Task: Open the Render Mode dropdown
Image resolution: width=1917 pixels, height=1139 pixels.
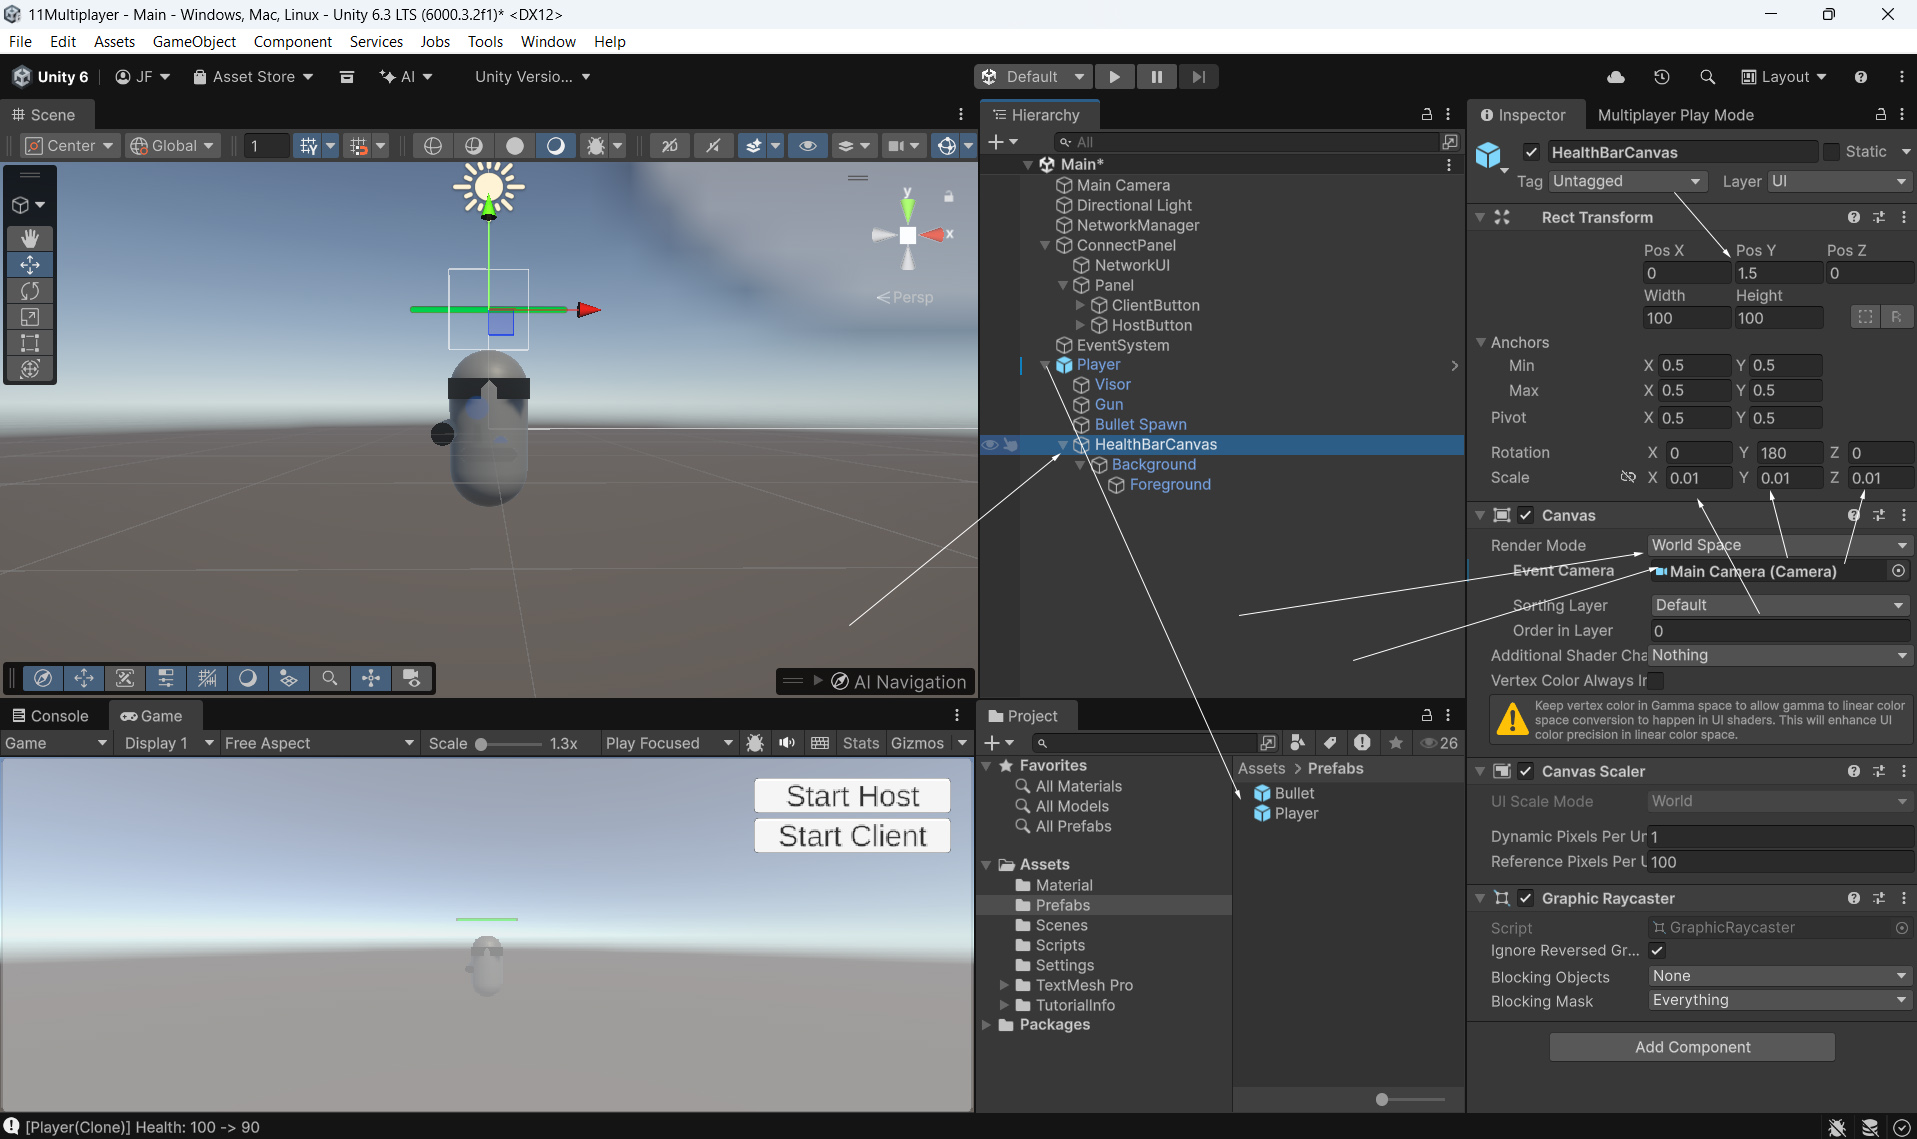Action: 1778,545
